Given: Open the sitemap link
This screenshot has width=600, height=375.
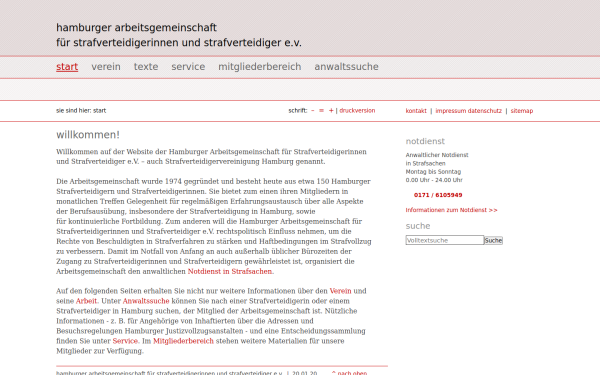Looking at the screenshot, I should (x=522, y=111).
